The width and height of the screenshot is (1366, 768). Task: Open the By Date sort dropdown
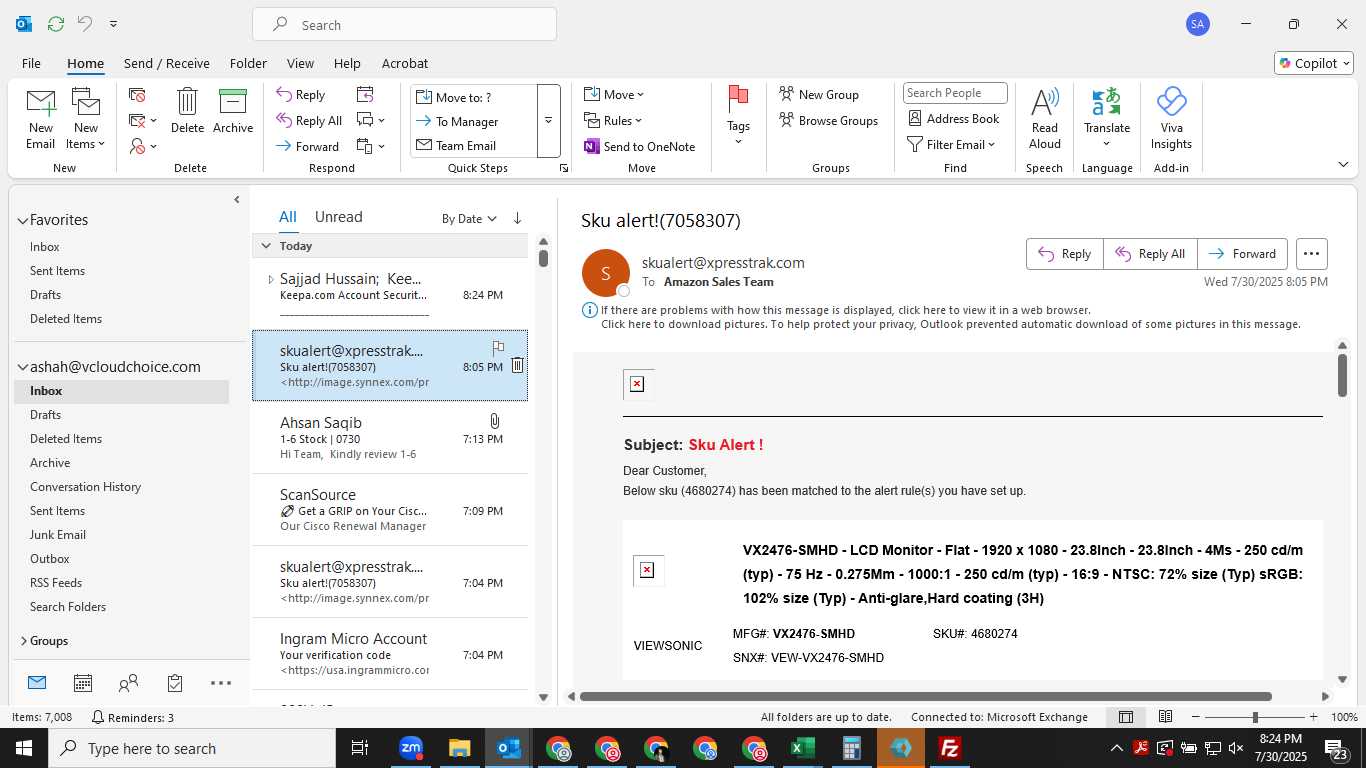469,218
